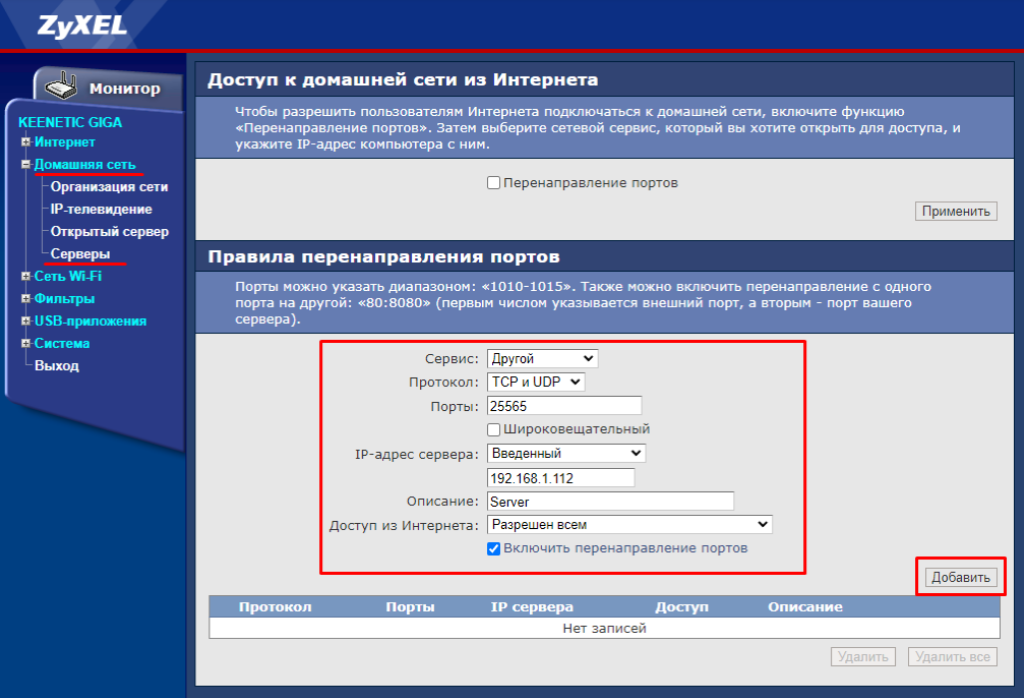
Task: Expand the Интернет tree section
Action: tap(26, 142)
